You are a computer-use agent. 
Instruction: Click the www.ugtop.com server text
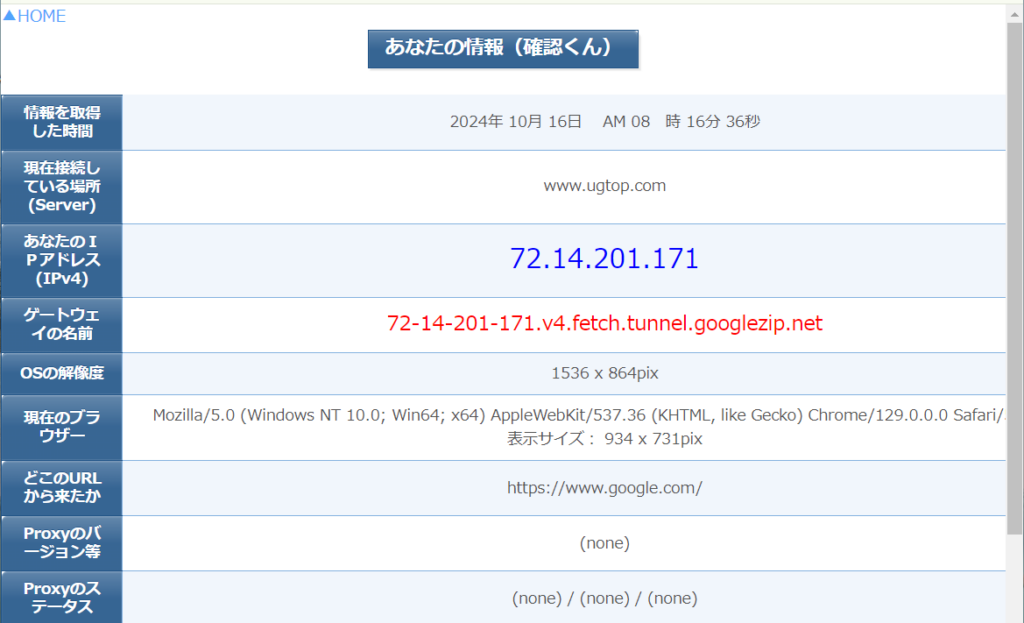point(604,185)
